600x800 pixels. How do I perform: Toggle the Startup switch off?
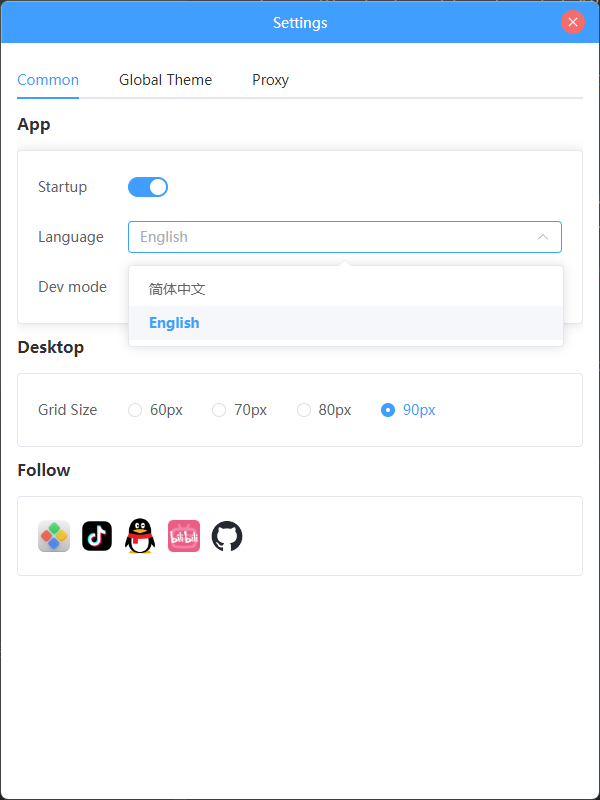pyautogui.click(x=148, y=187)
